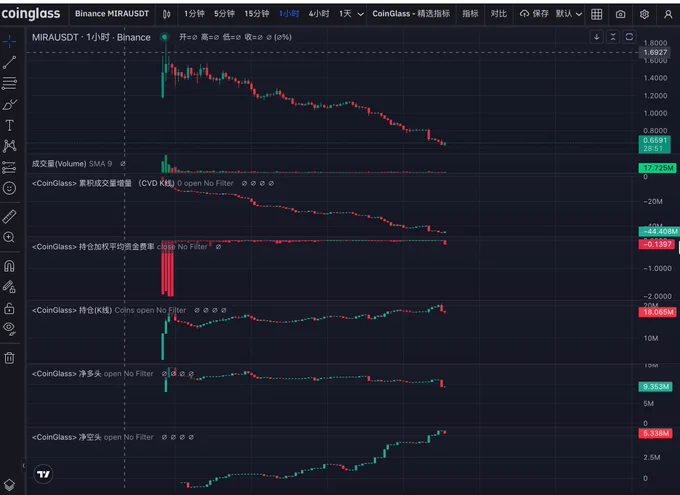Select the brush drawing tool
The image size is (680, 495).
10,105
